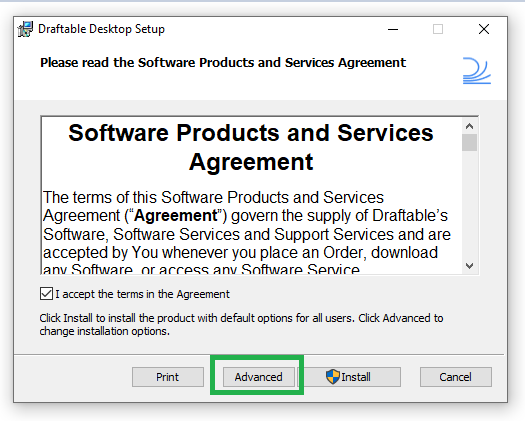Click the Draftable logo in header

point(477,71)
